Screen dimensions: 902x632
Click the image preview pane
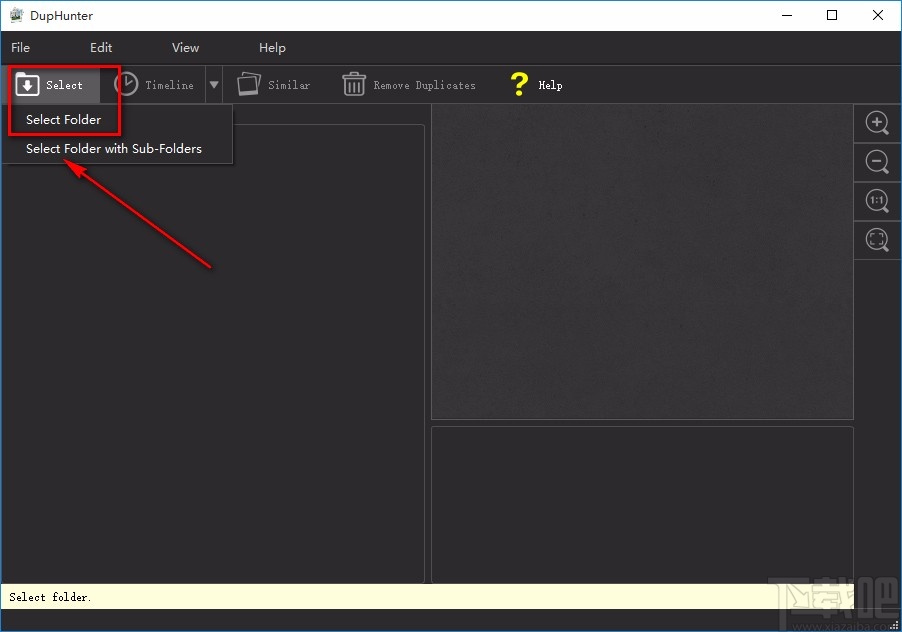point(642,262)
